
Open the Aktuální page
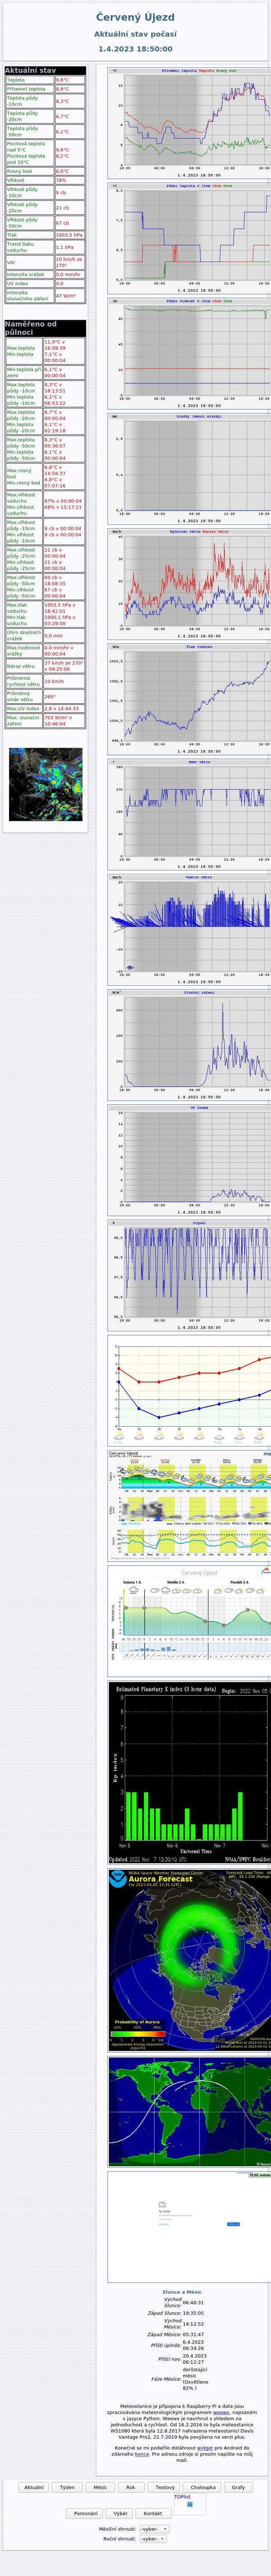[34, 2486]
